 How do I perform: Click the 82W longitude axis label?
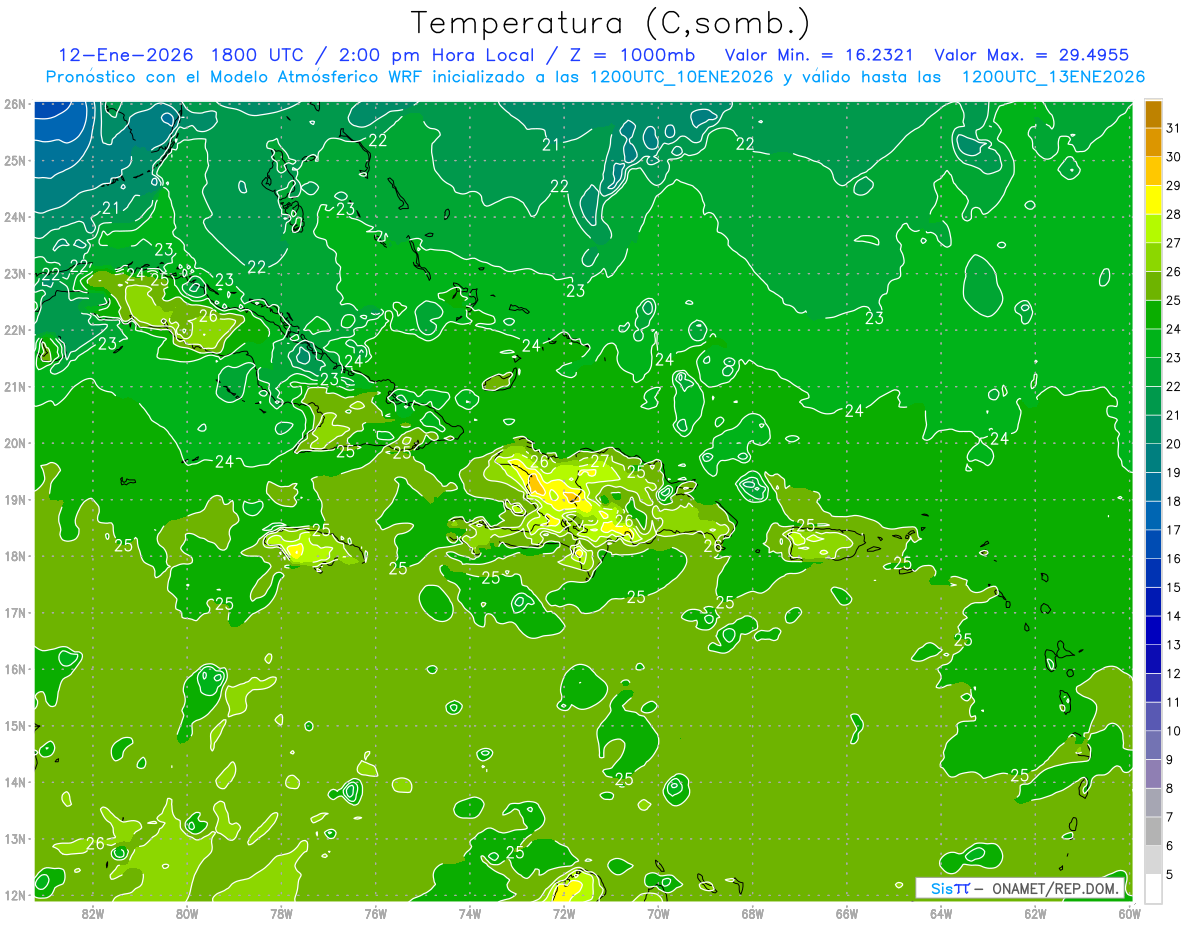click(93, 912)
